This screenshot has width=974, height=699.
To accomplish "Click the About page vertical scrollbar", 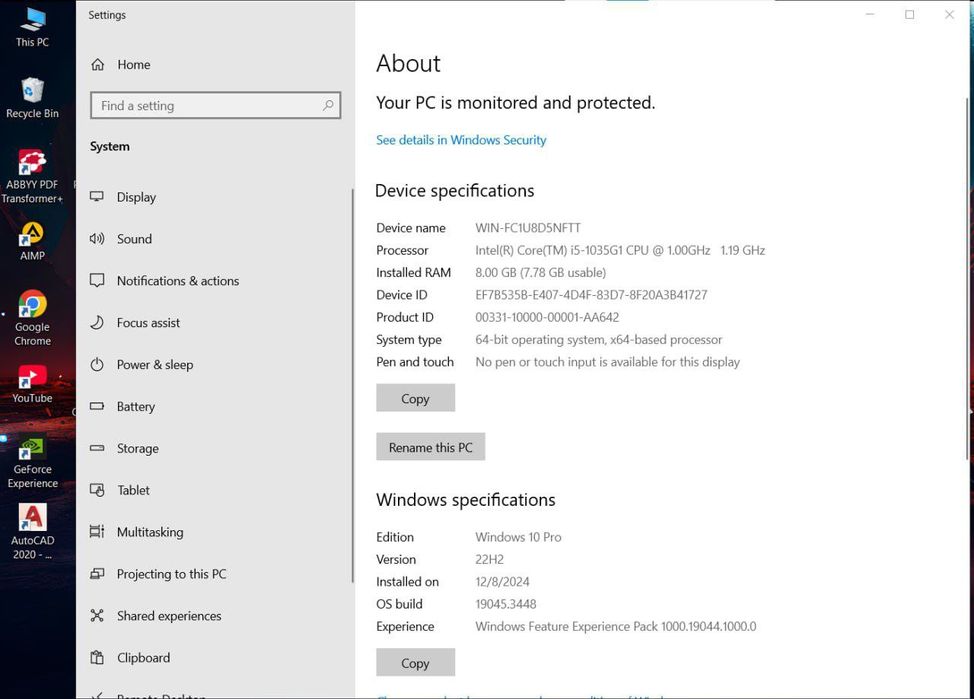I will [x=967, y=278].
